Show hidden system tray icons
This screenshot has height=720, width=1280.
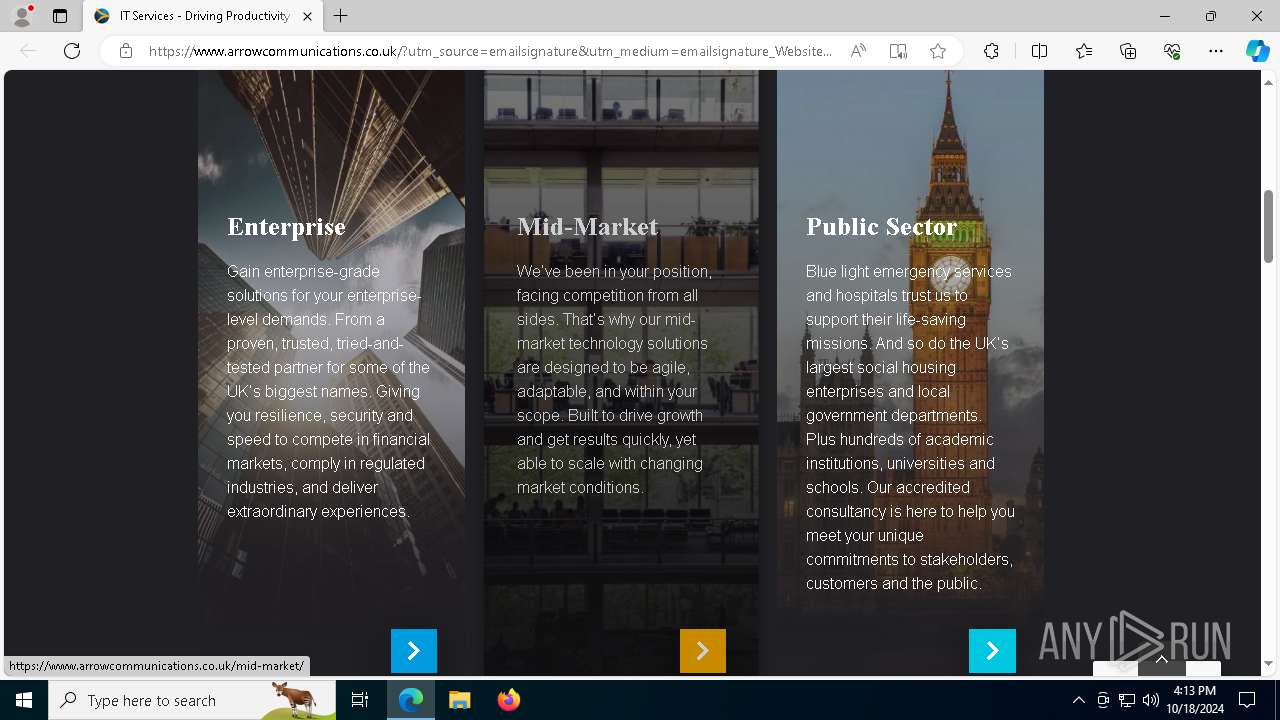1078,700
